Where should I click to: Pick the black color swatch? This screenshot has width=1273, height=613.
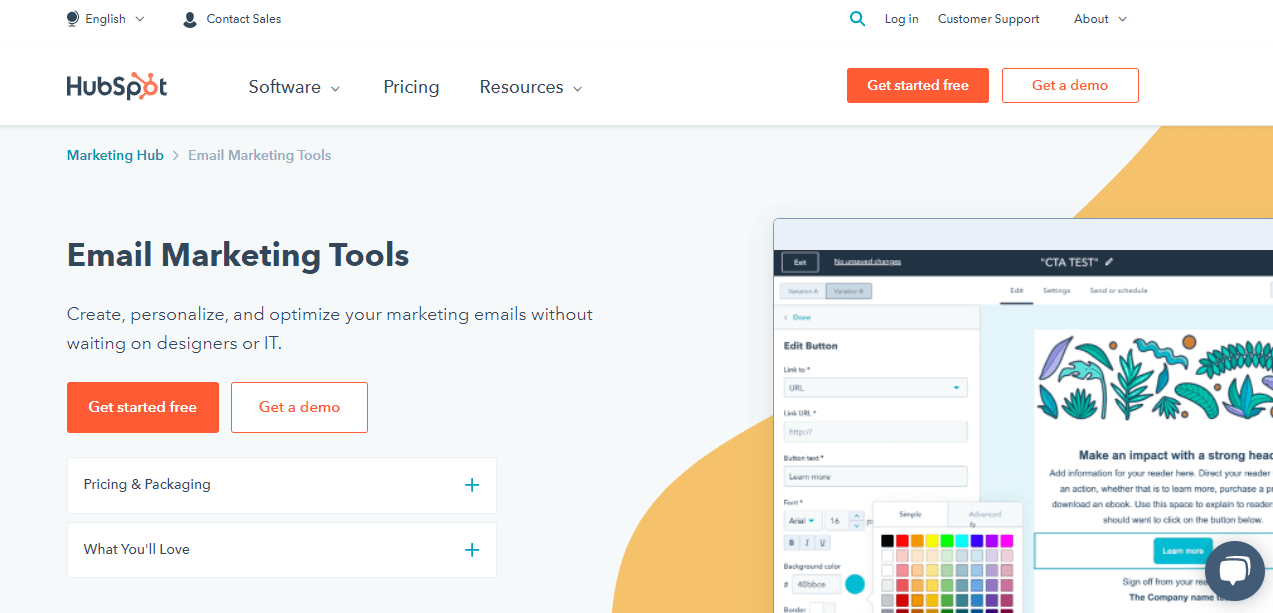[887, 541]
